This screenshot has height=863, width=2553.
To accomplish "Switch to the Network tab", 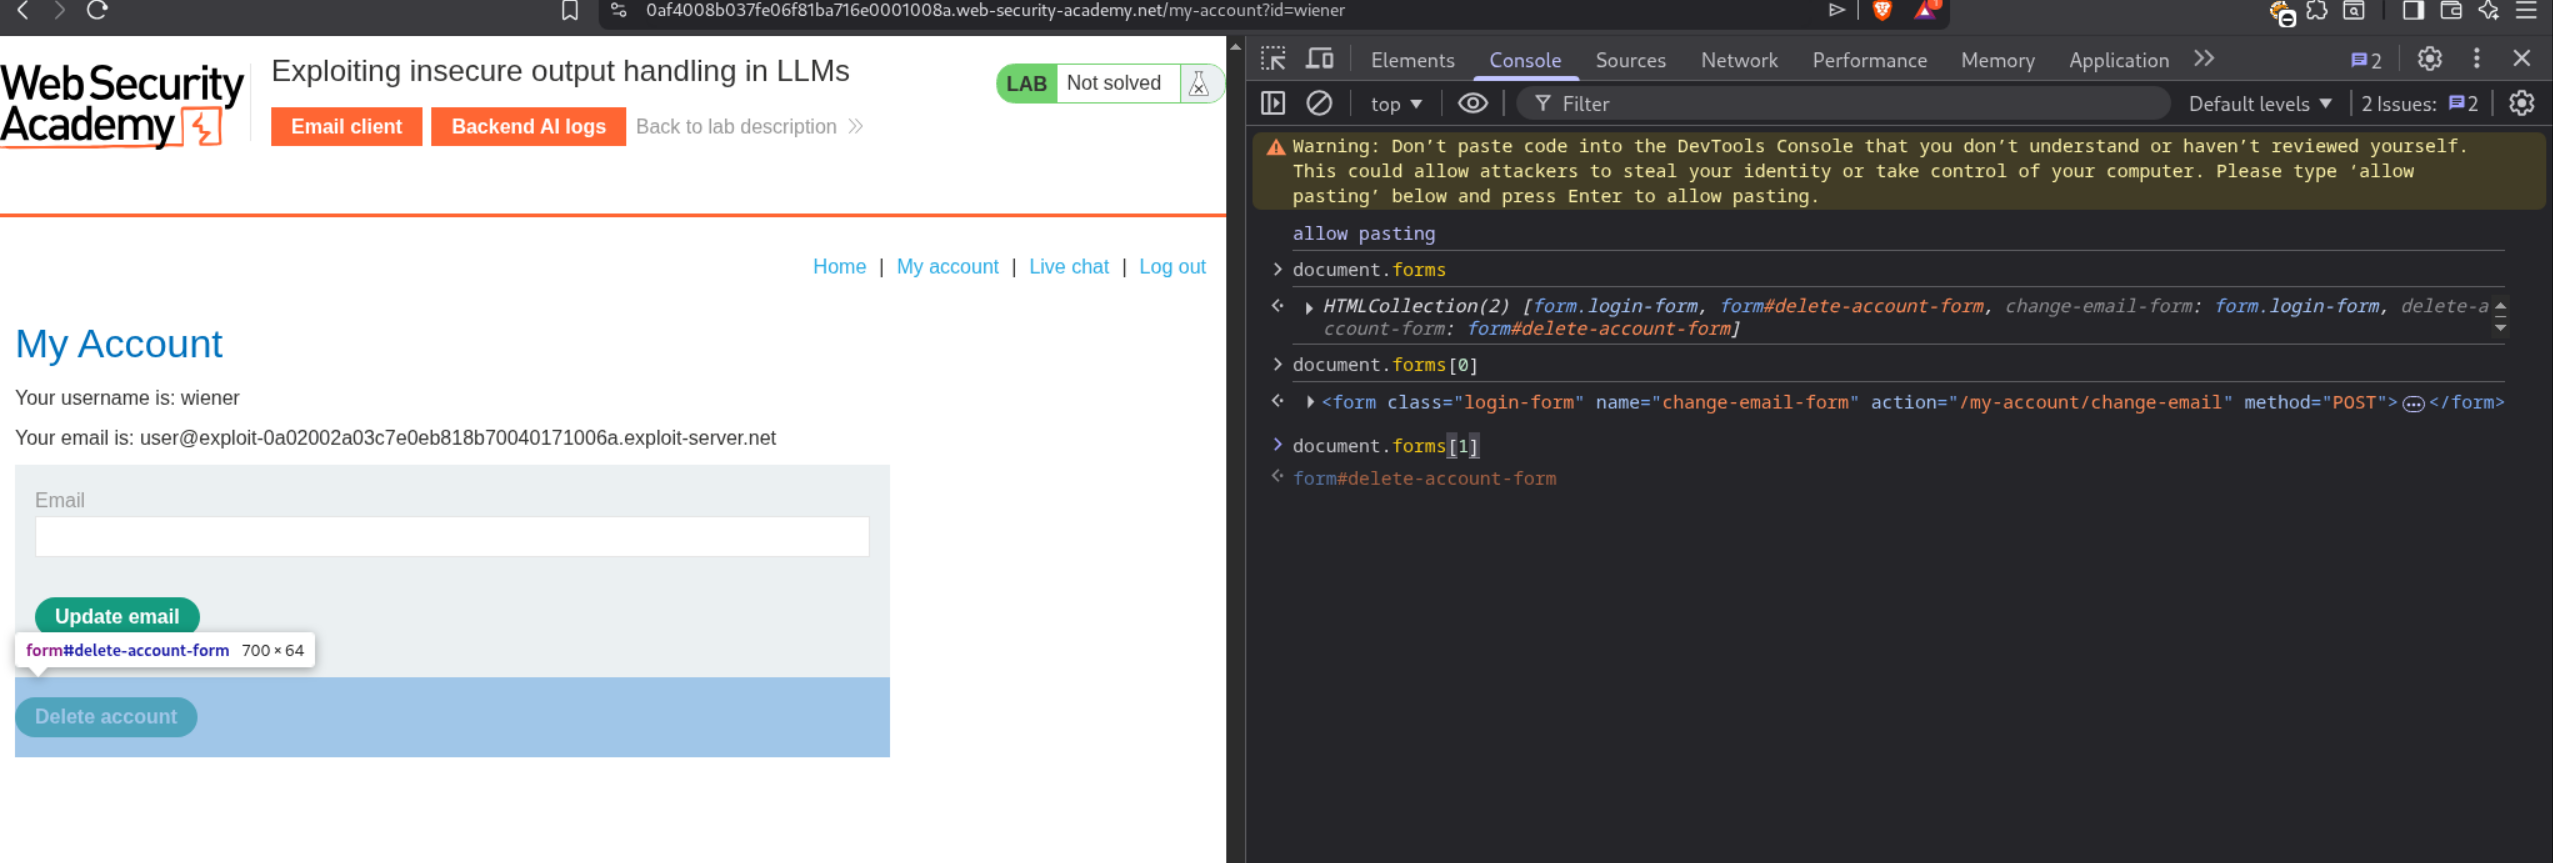I will [1738, 60].
